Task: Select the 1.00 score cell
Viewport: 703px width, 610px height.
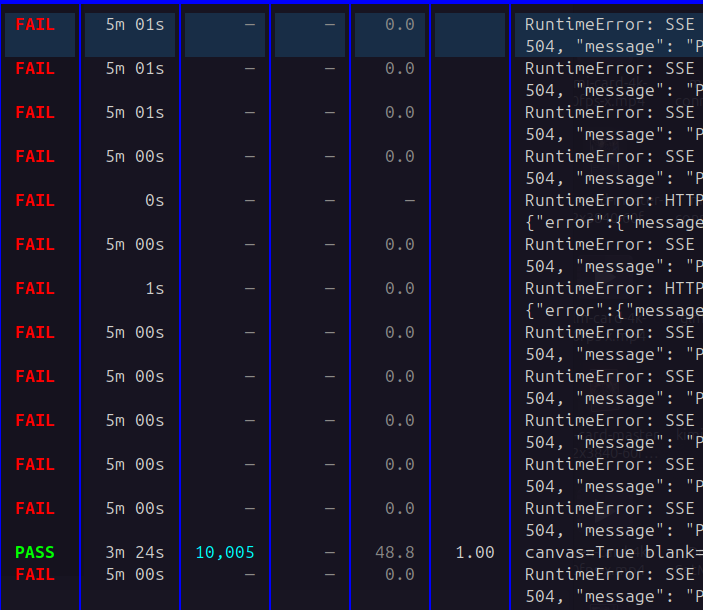Action: [x=475, y=552]
